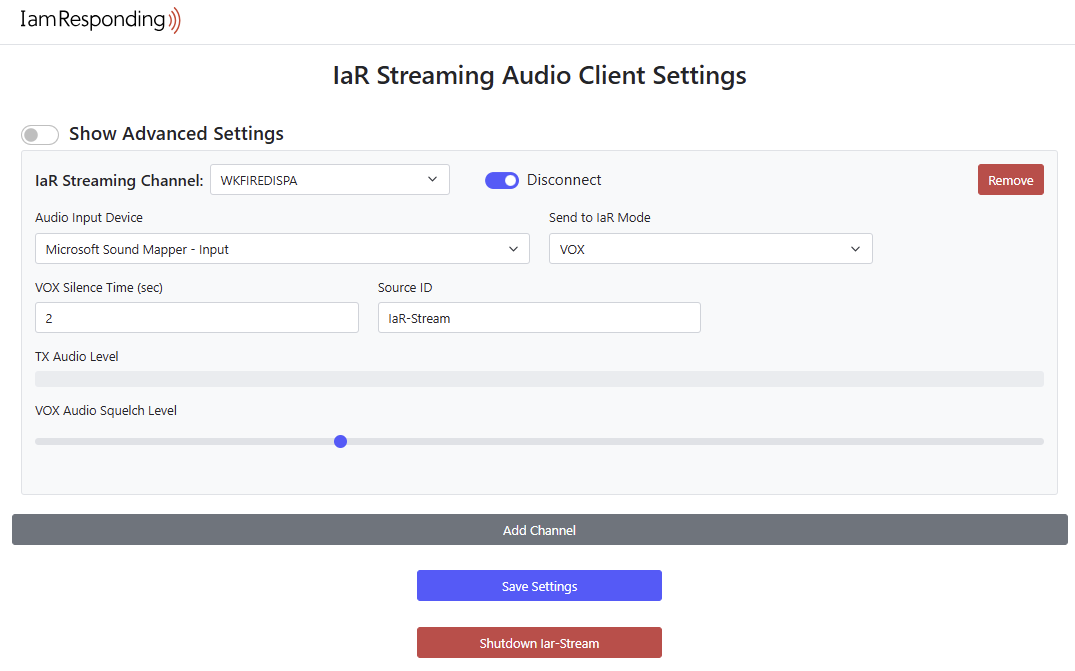Click the 'VOX Audio Squelch Level' label

pos(106,411)
